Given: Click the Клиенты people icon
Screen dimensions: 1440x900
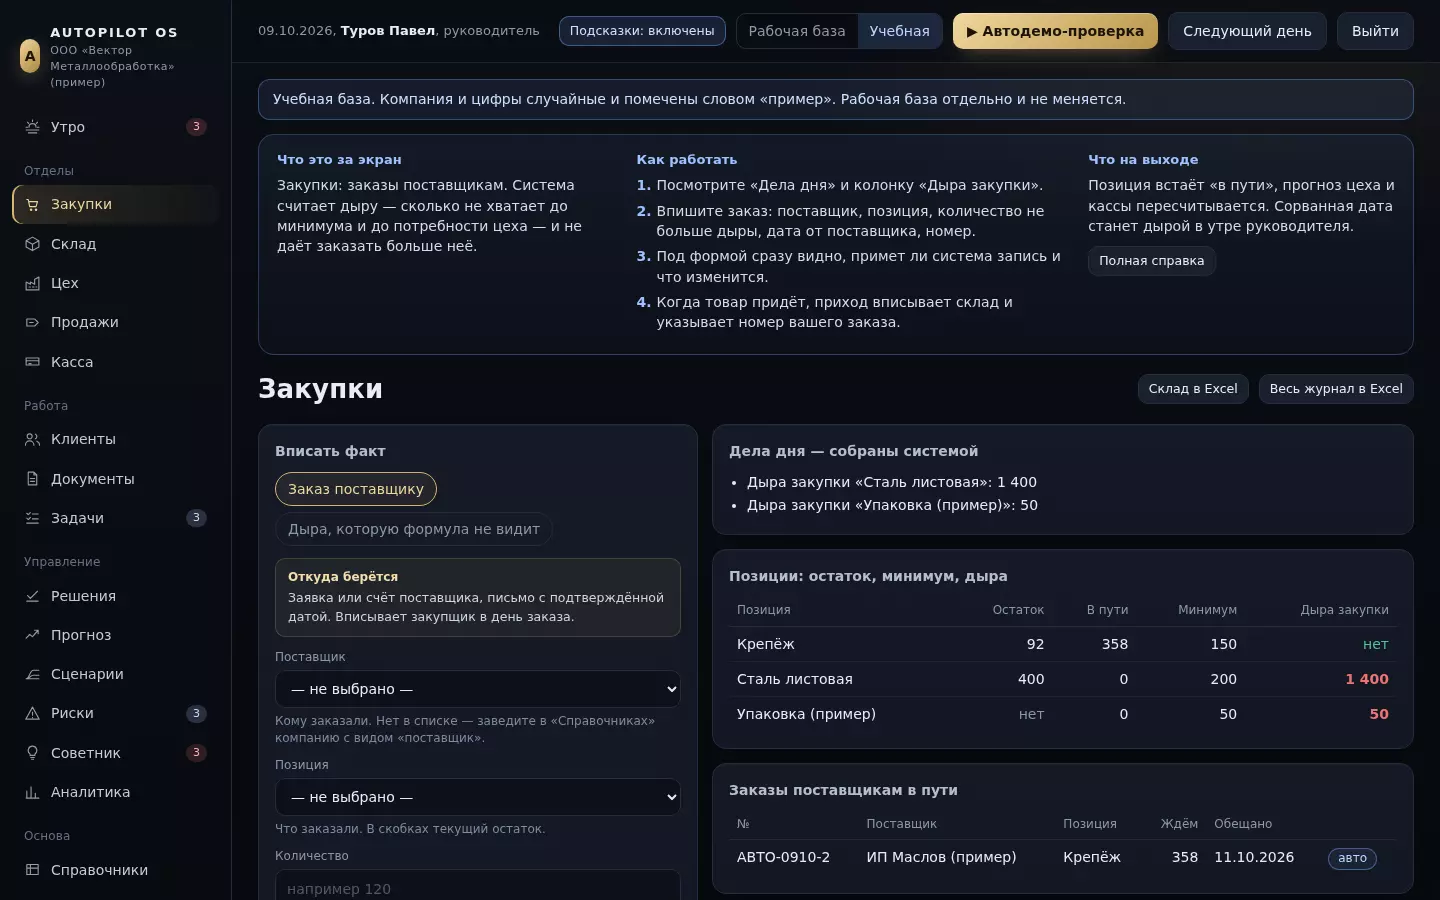Looking at the screenshot, I should [32, 439].
